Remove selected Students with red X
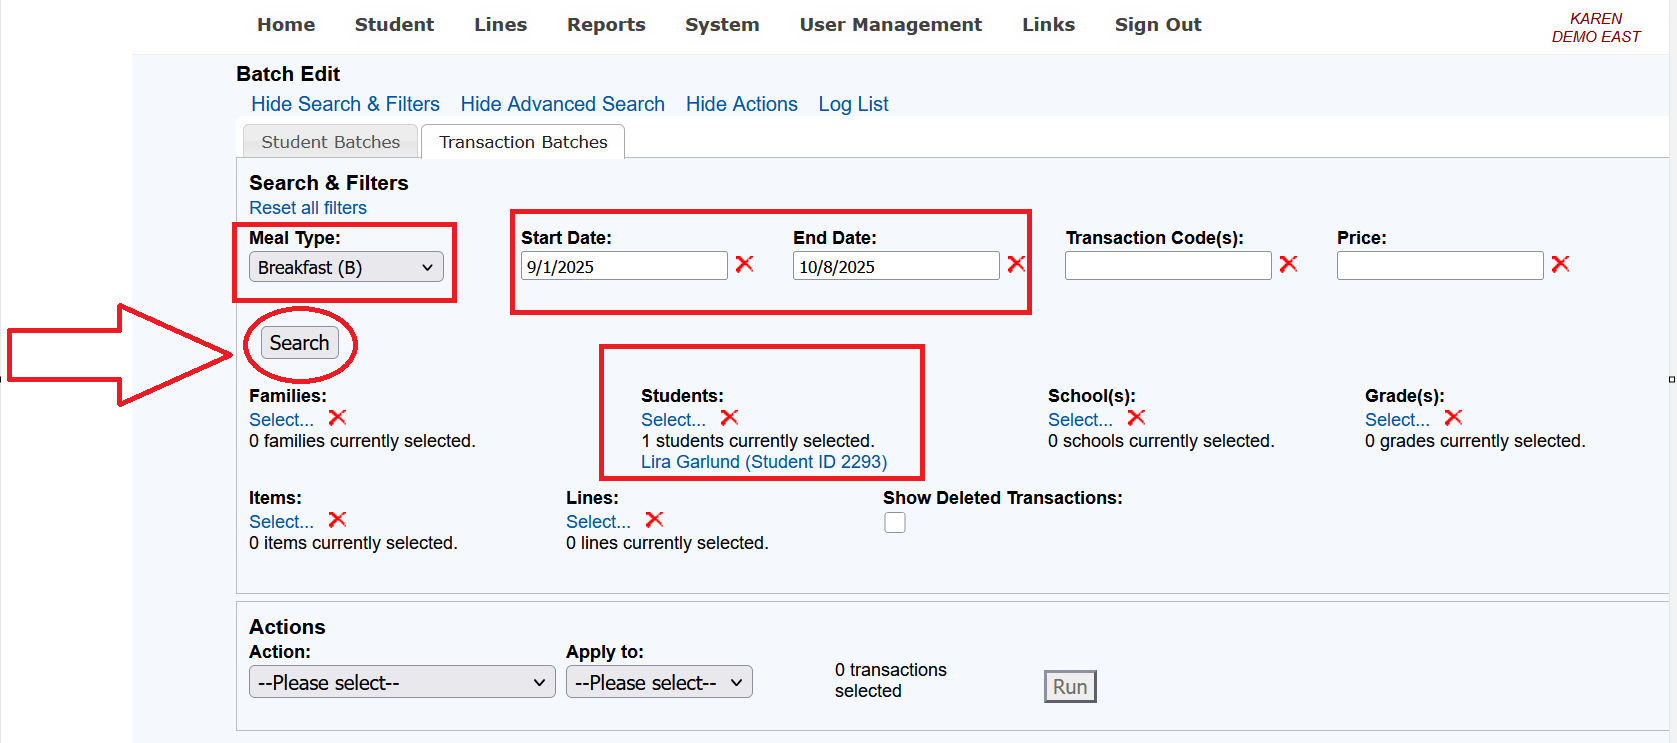 (729, 418)
